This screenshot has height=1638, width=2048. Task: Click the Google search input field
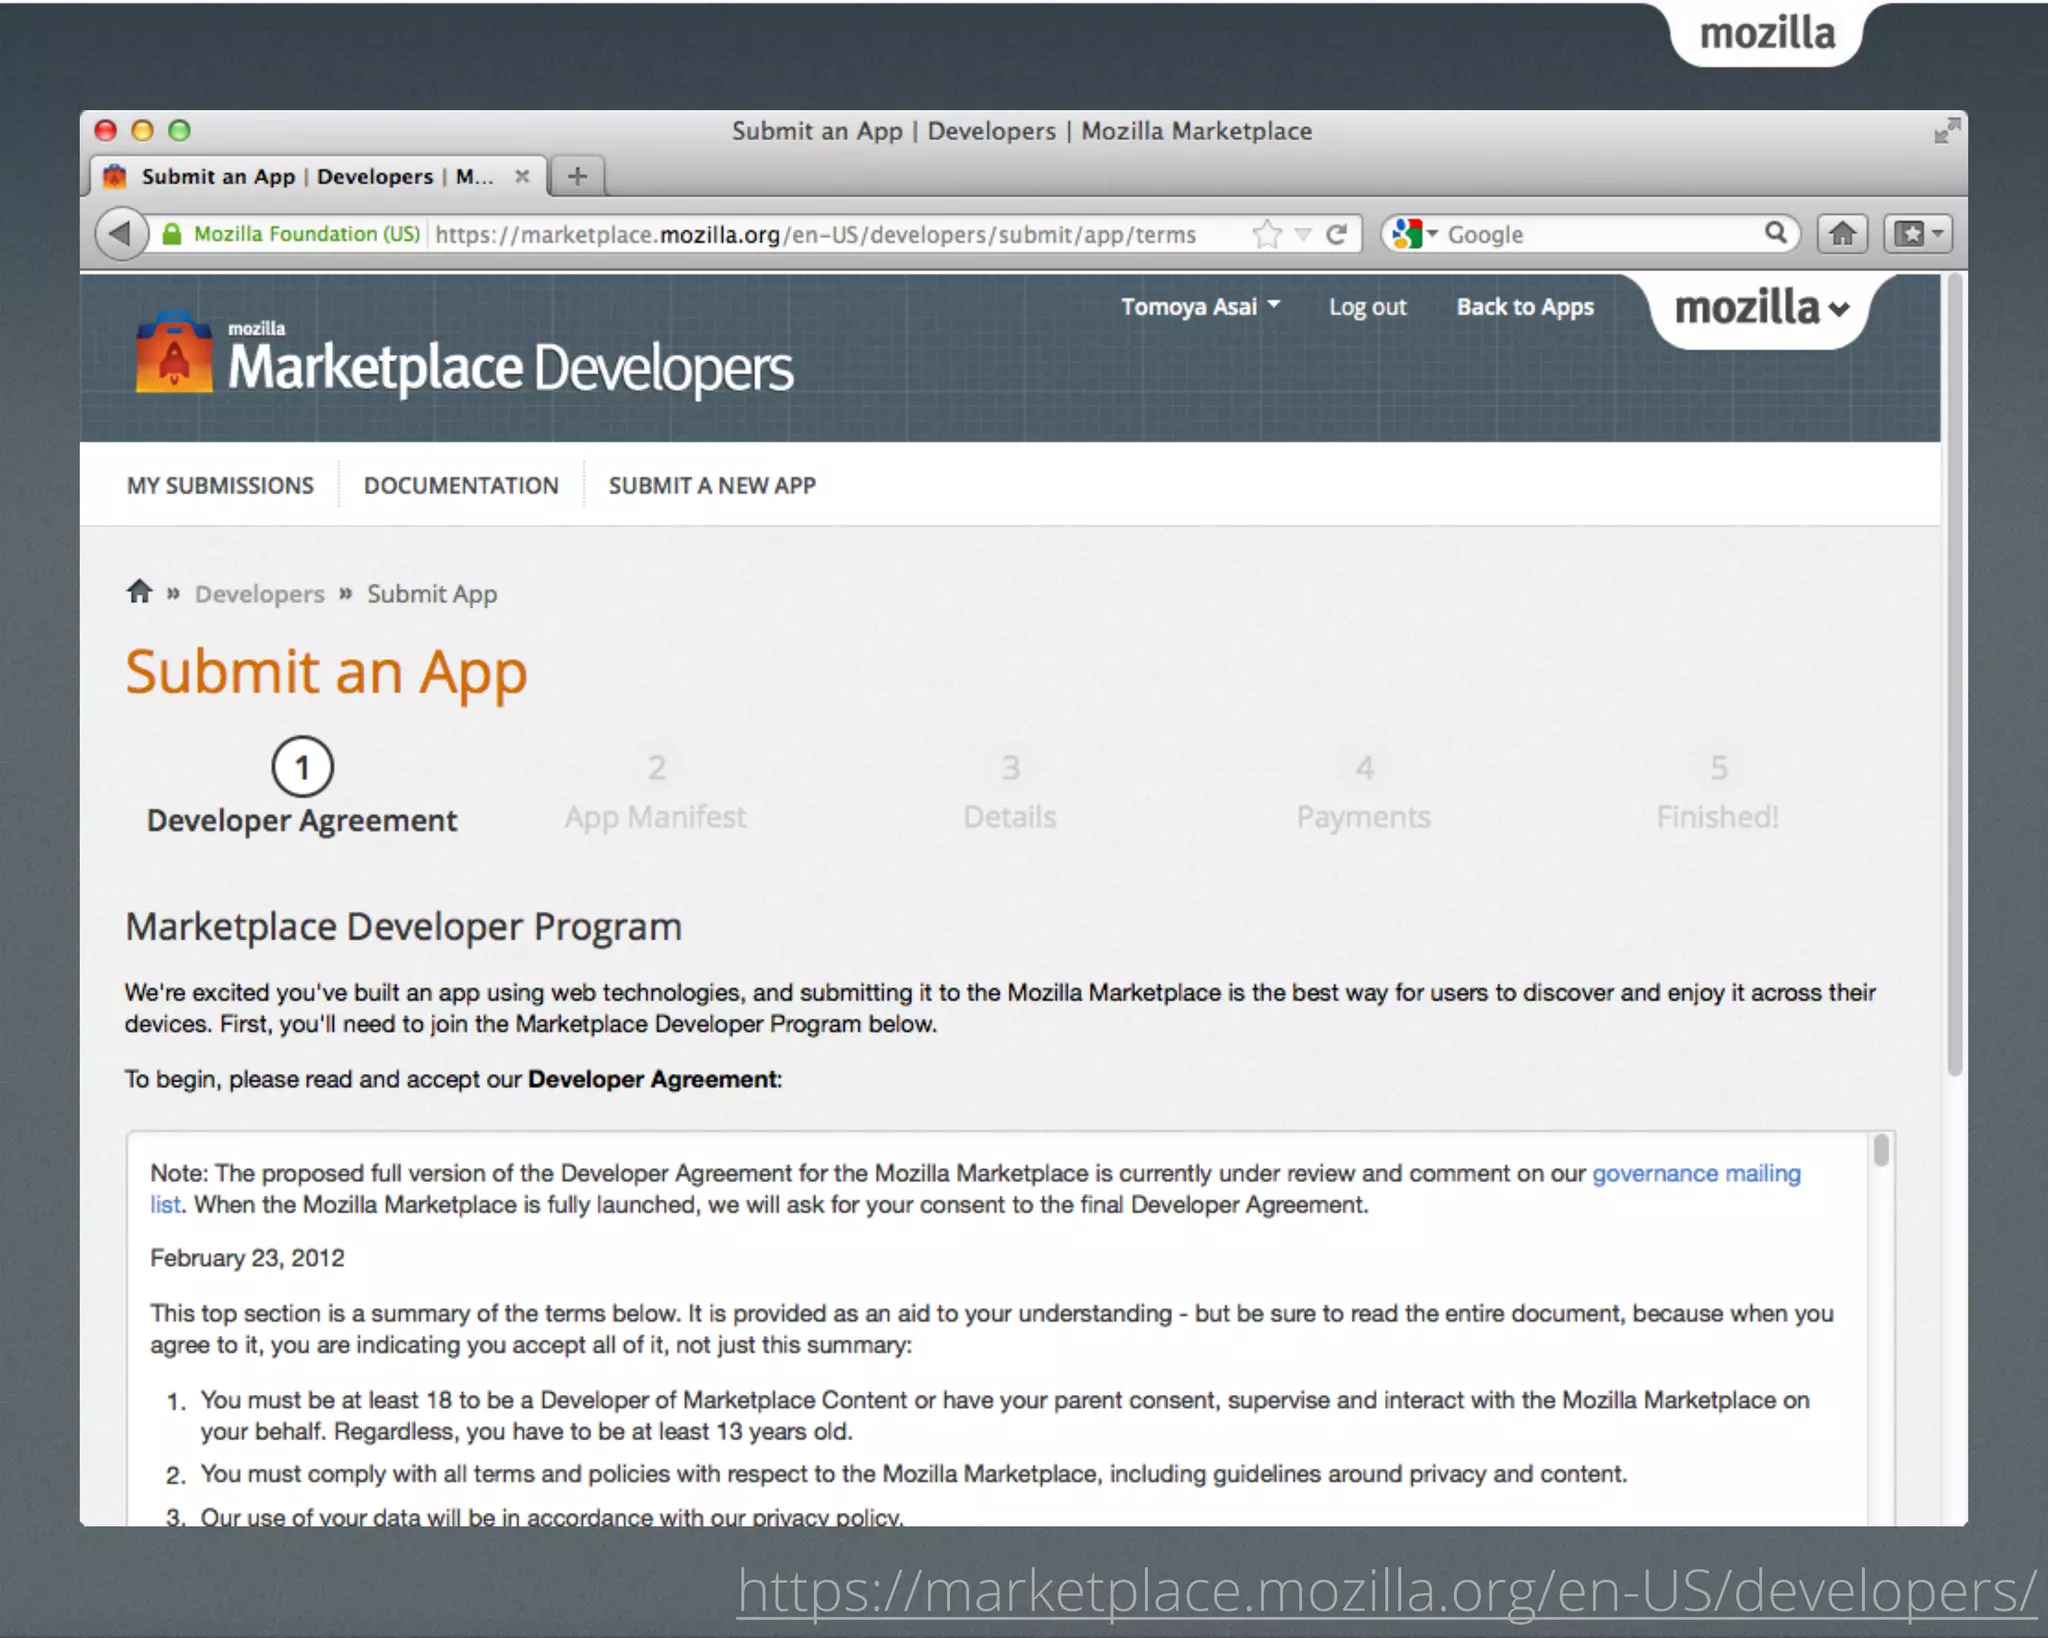coord(1600,234)
